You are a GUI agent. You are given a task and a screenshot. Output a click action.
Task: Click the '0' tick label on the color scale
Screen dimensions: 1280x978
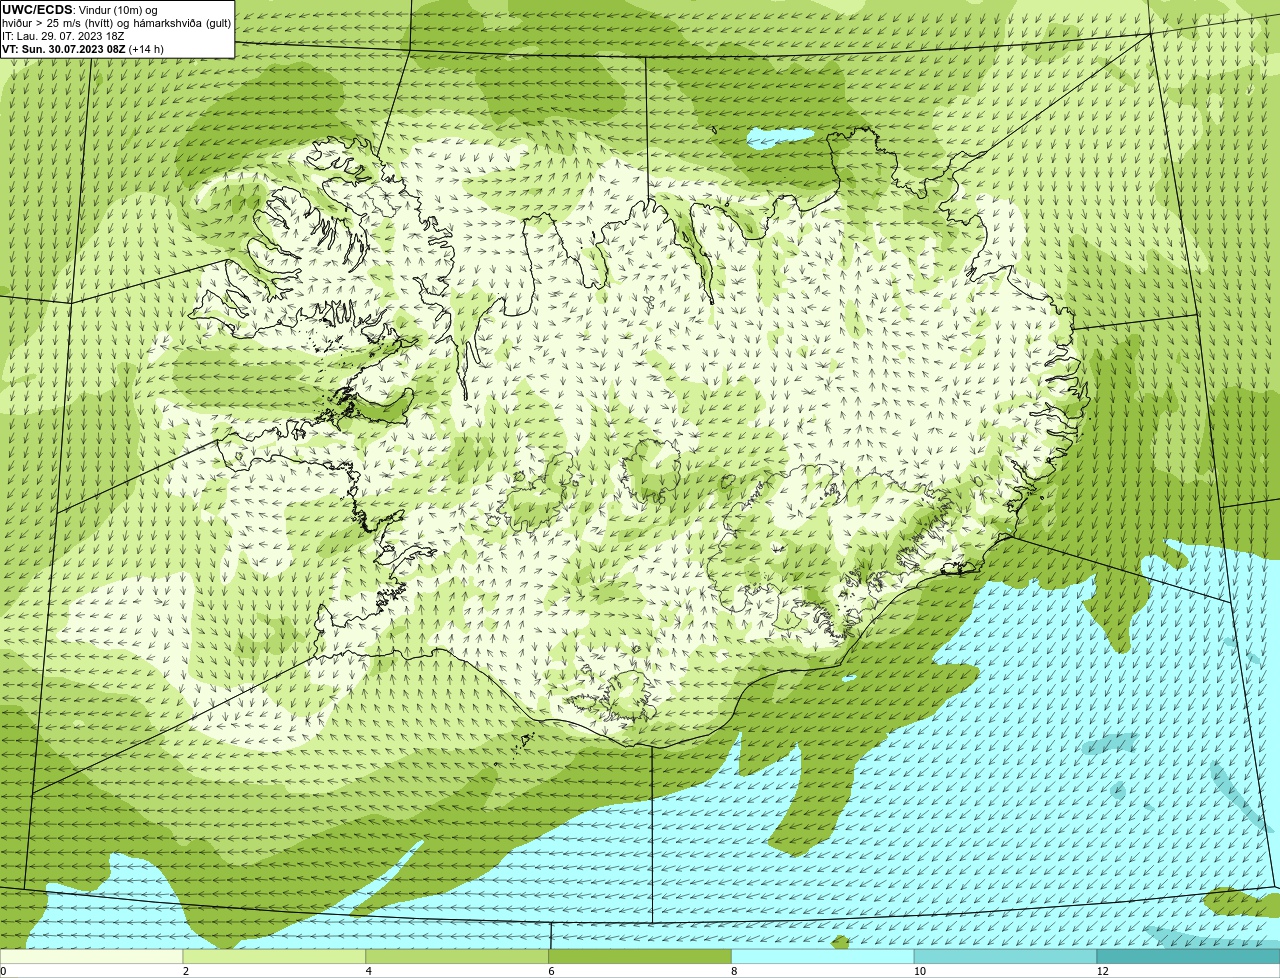(3, 971)
